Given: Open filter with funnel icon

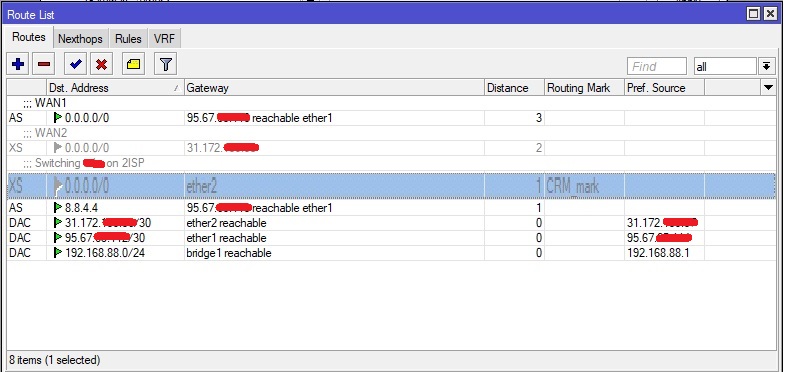Looking at the screenshot, I should tap(166, 64).
